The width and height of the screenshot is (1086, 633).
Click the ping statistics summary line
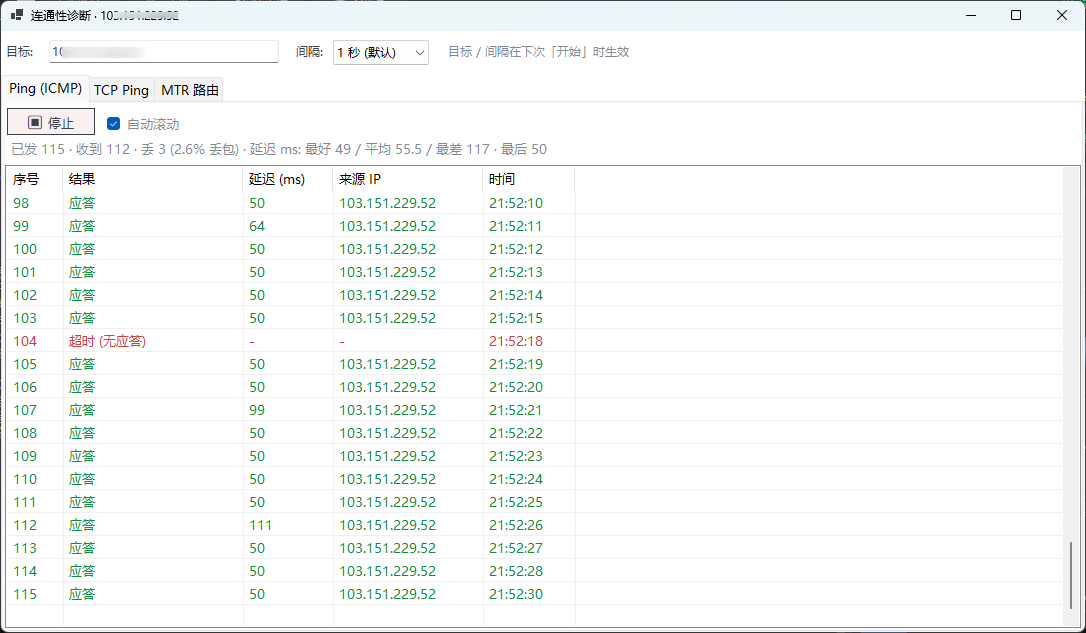pyautogui.click(x=279, y=150)
